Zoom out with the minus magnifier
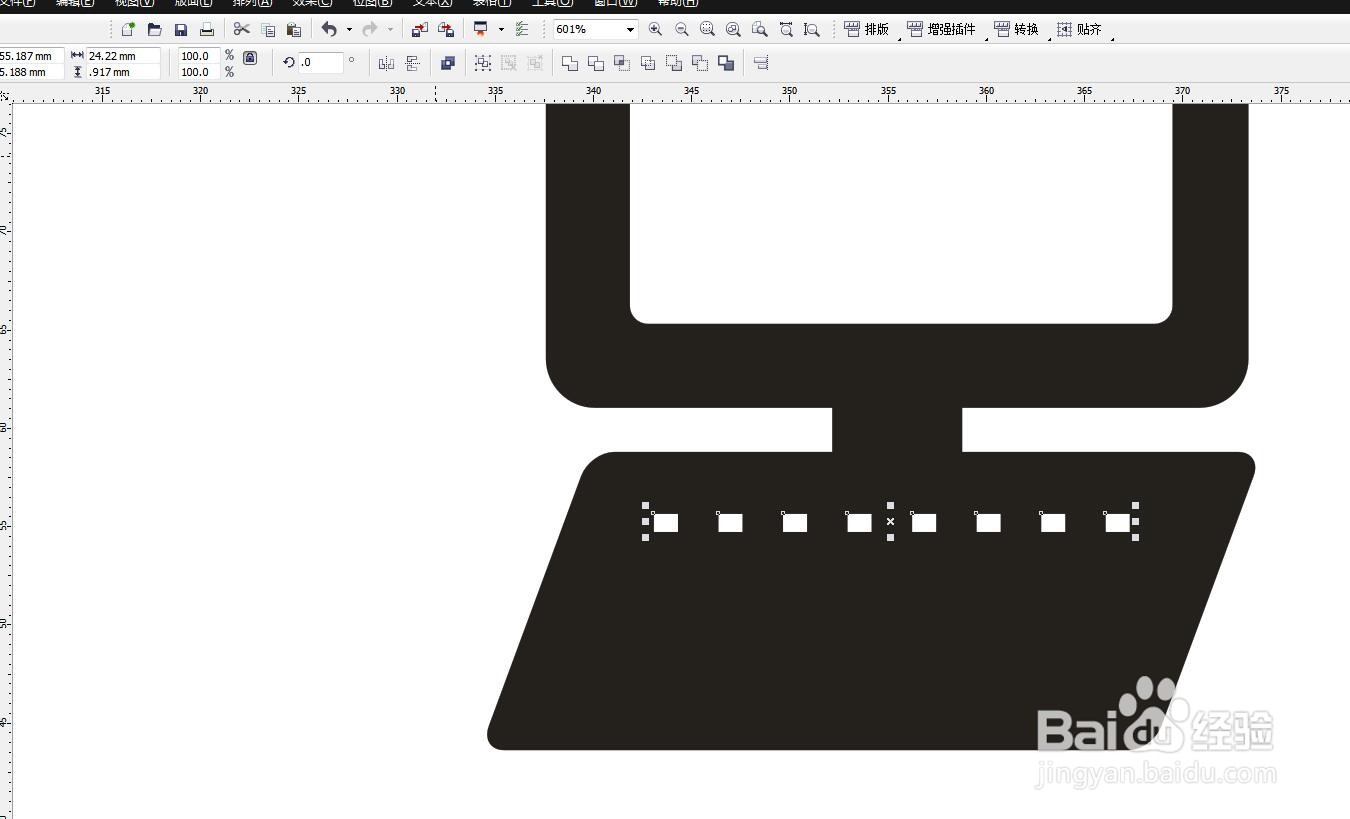This screenshot has height=819, width=1350. (682, 30)
